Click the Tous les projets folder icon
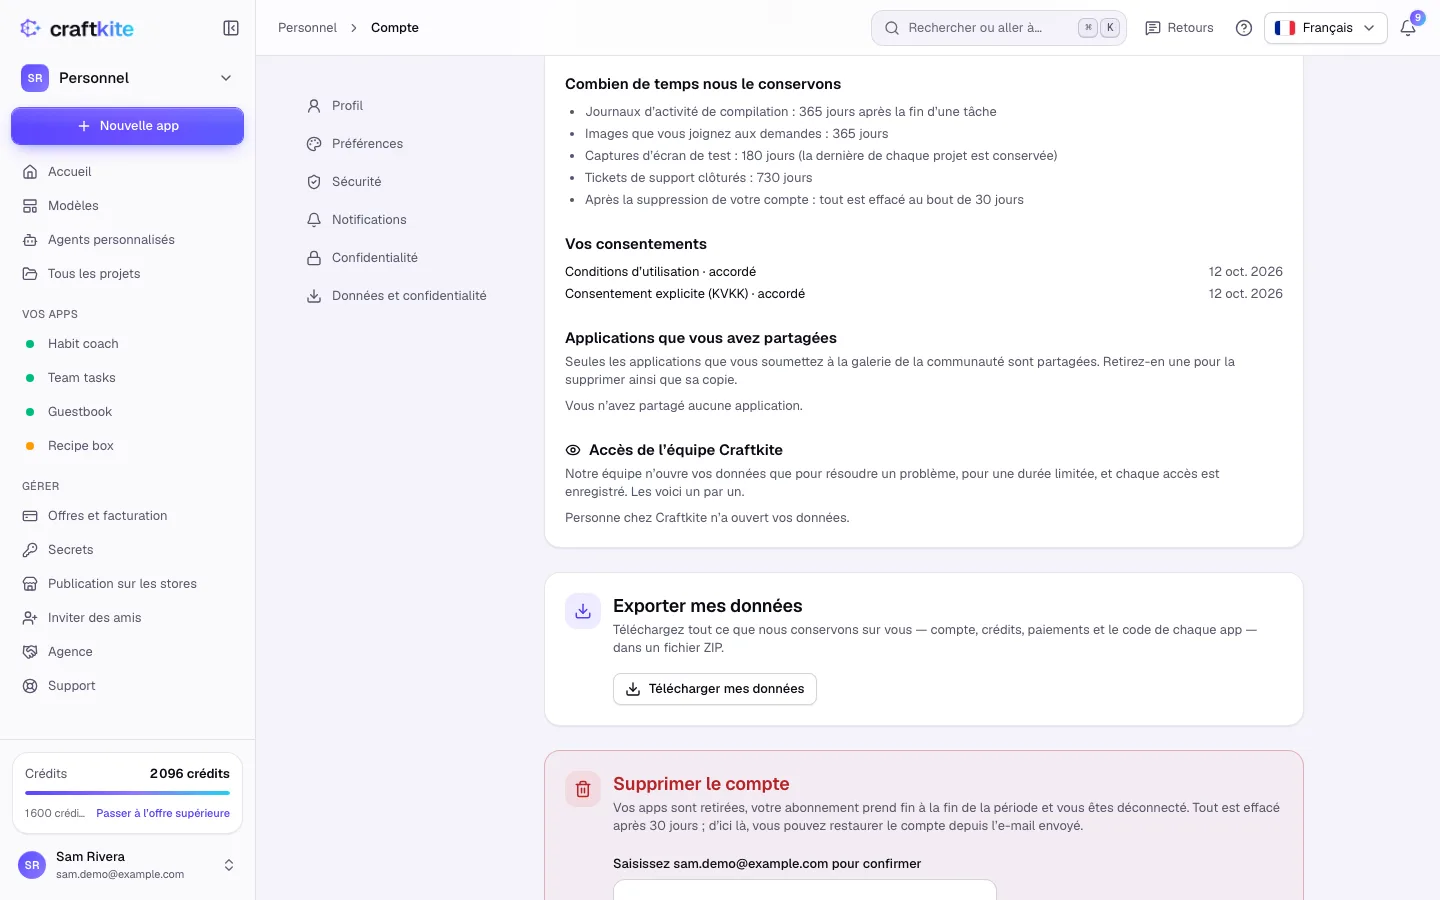The width and height of the screenshot is (1440, 900). (x=30, y=274)
